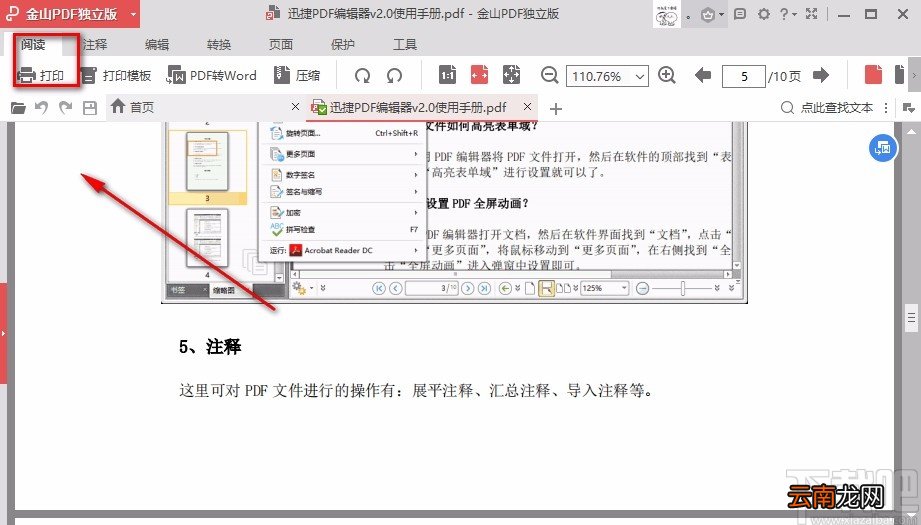Open the 编辑 ribbon tab

[x=157, y=45]
